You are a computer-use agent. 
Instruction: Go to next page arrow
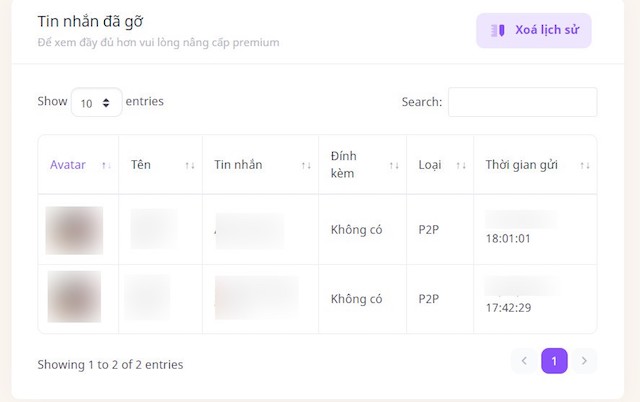[584, 361]
